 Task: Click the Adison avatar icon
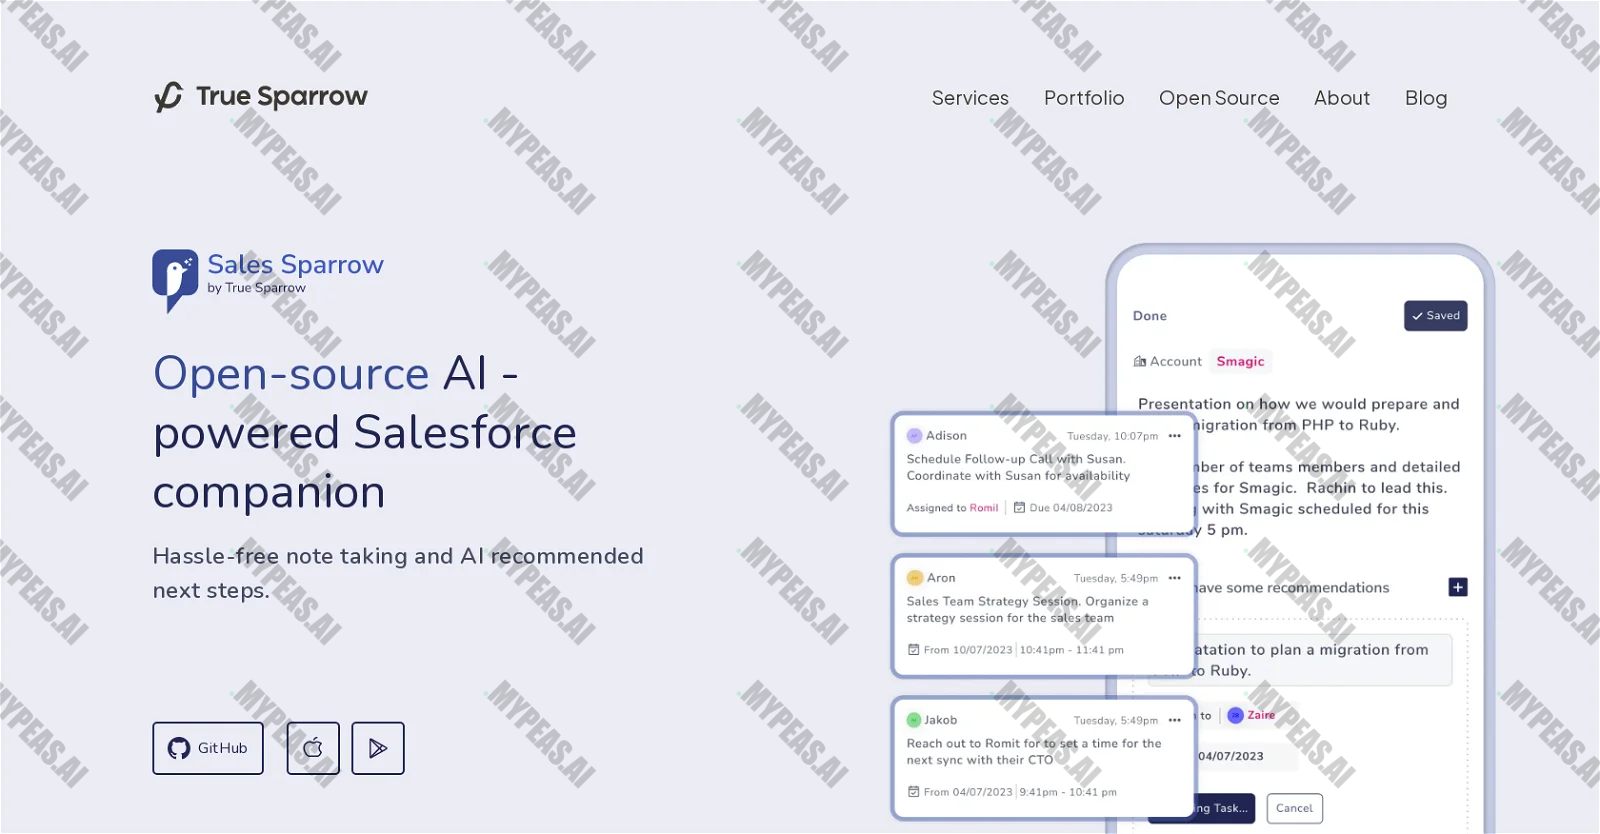[914, 436]
